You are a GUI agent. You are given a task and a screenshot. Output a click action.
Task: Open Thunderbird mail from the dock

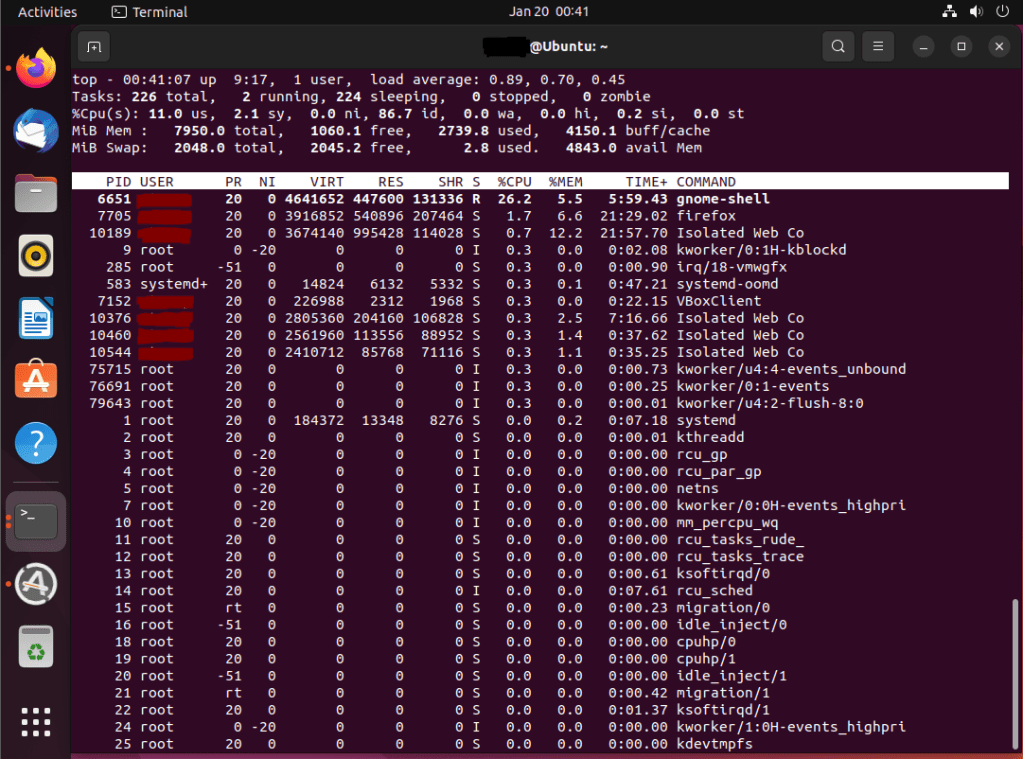pyautogui.click(x=36, y=131)
